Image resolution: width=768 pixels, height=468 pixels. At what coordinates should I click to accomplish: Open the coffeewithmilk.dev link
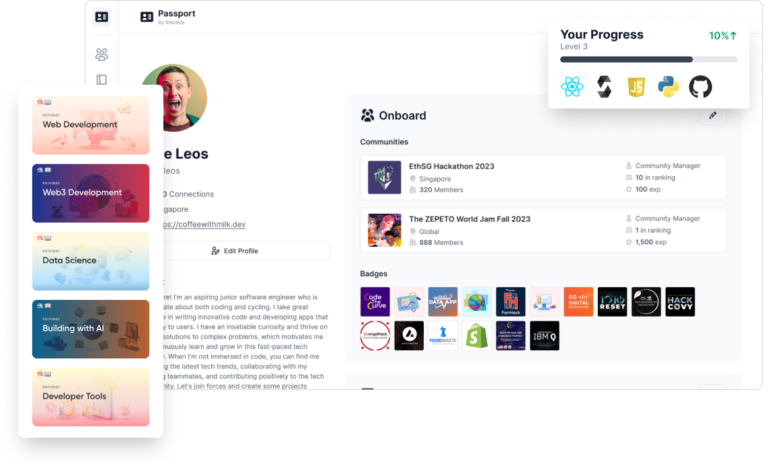coord(204,224)
